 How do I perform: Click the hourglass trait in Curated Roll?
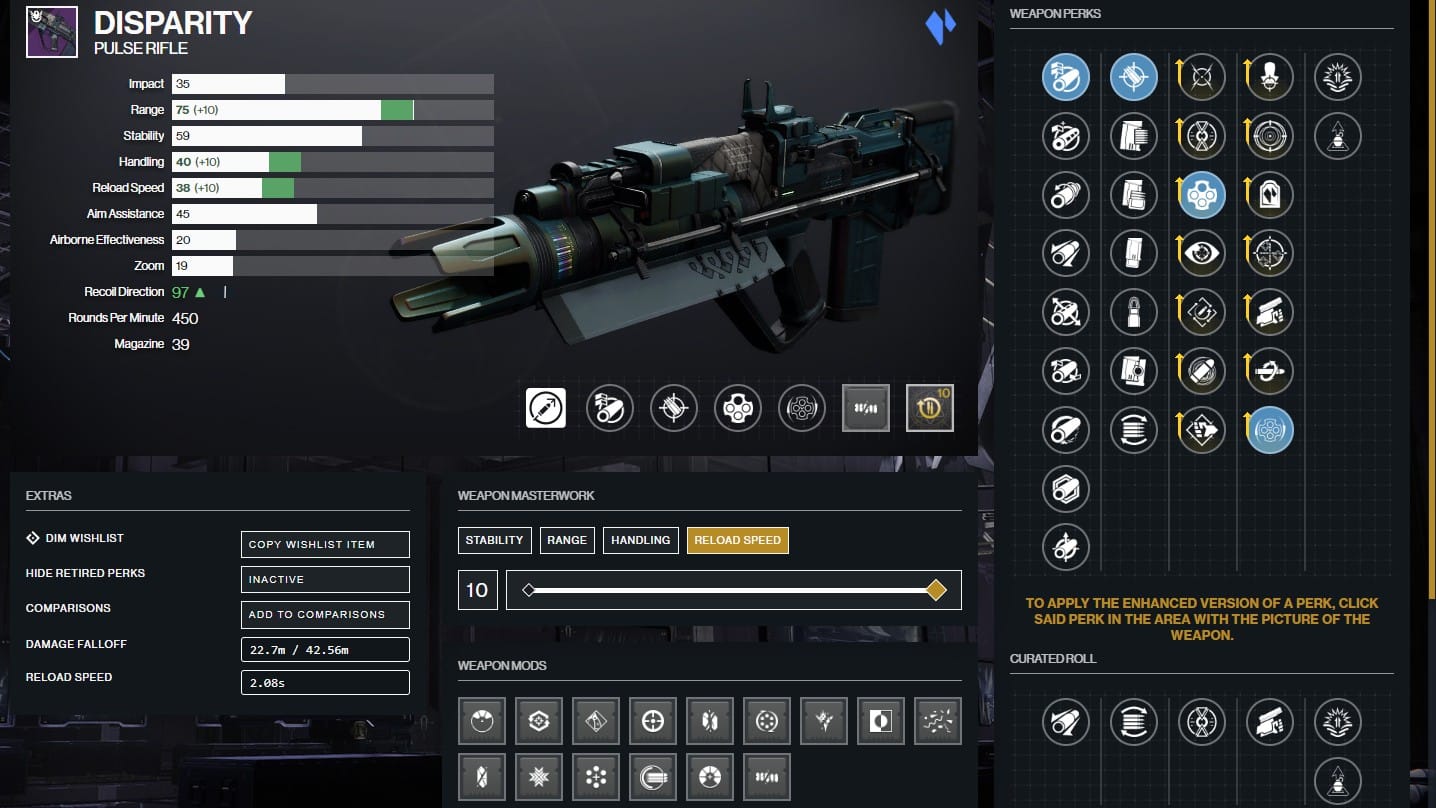(x=1202, y=721)
